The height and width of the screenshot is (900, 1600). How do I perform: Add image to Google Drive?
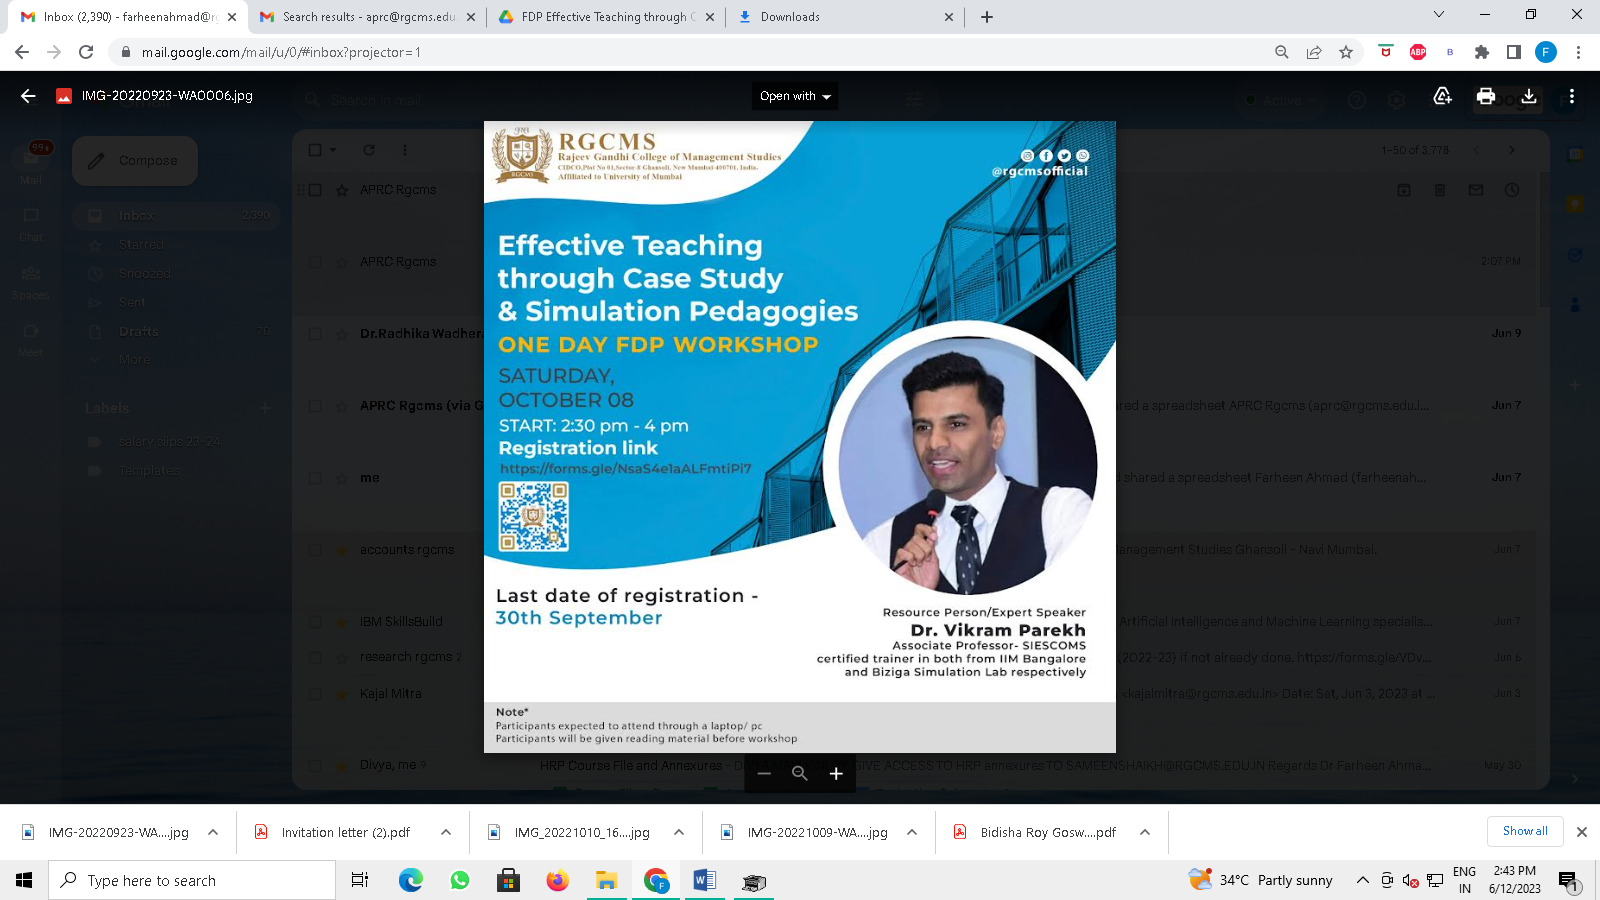1442,96
